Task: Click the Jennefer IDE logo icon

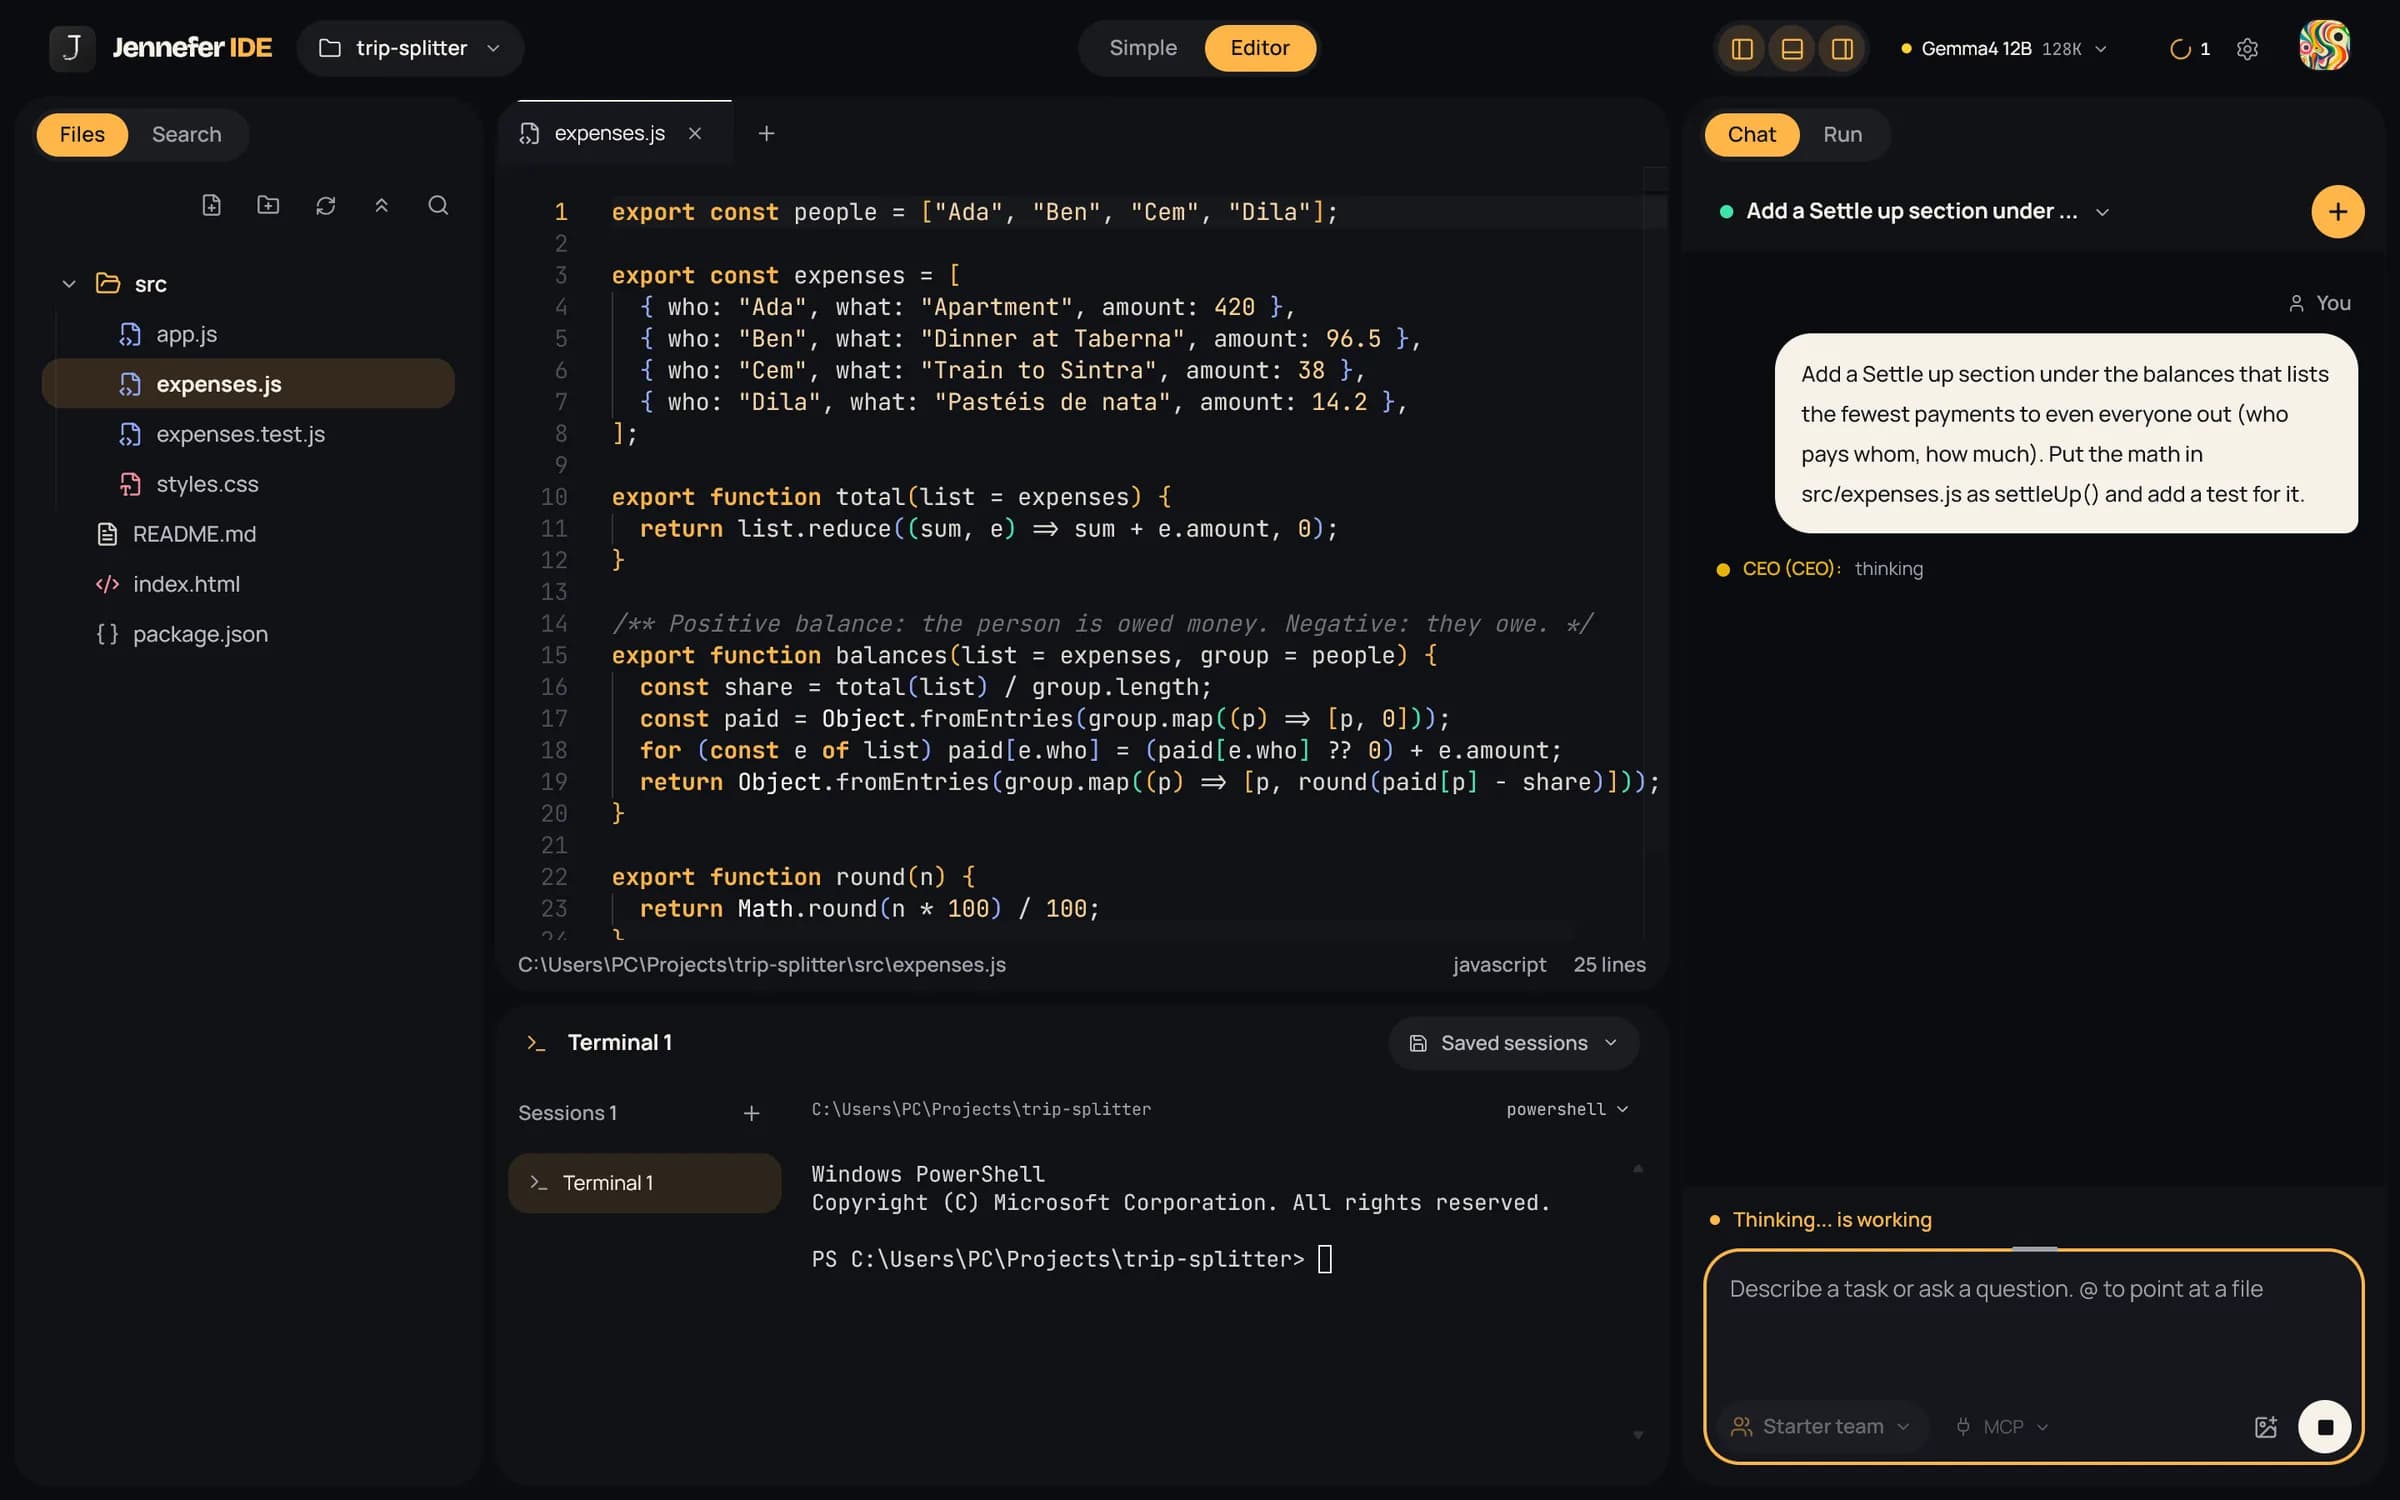Action: click(x=72, y=48)
